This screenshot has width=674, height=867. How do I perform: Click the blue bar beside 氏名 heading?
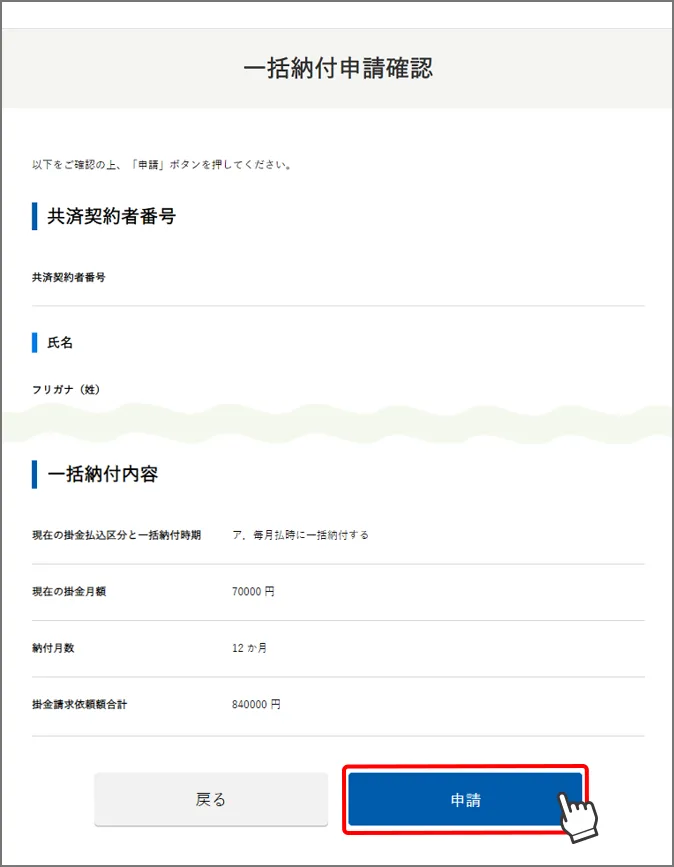click(x=34, y=343)
